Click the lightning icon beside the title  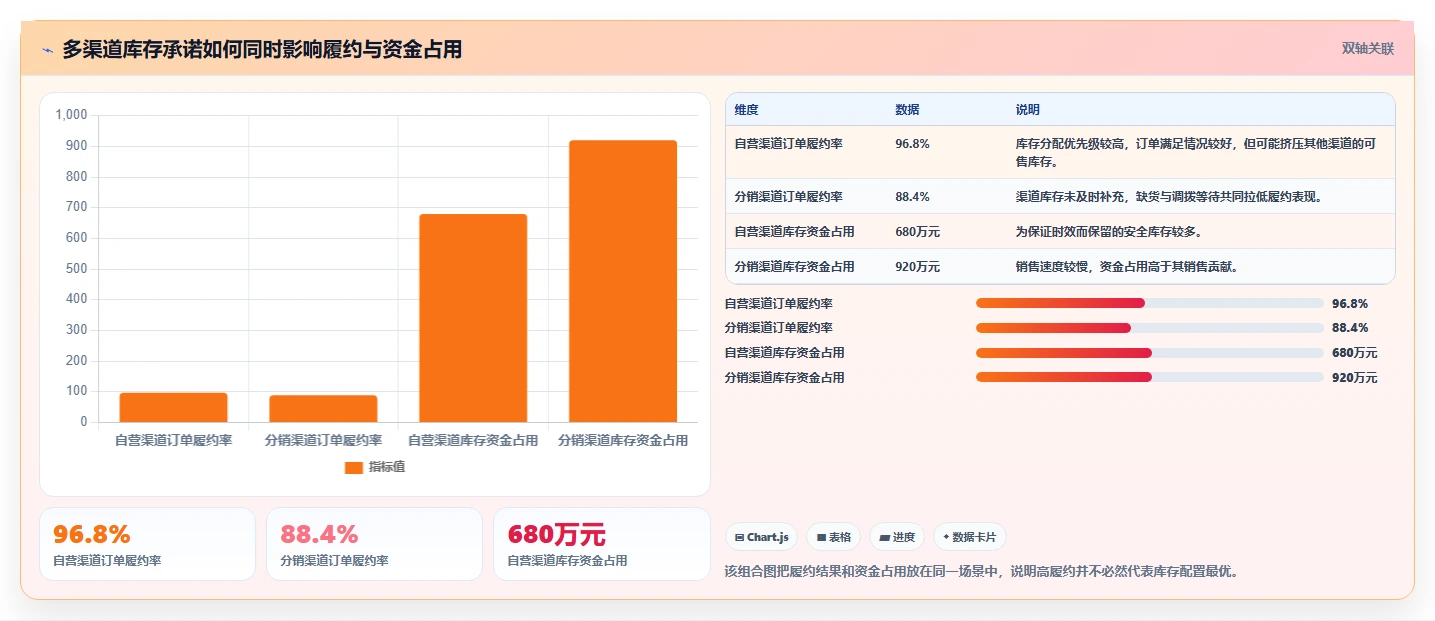point(48,49)
